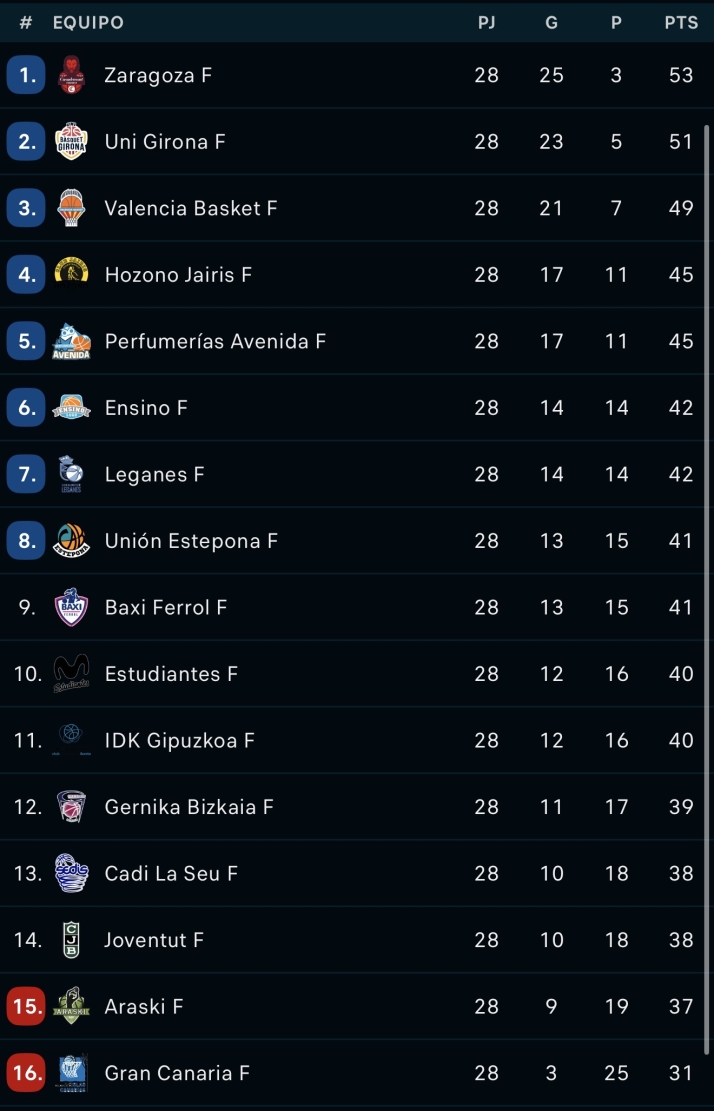Click the Valencia Basket F logo
The height and width of the screenshot is (1111, 714).
point(71,208)
